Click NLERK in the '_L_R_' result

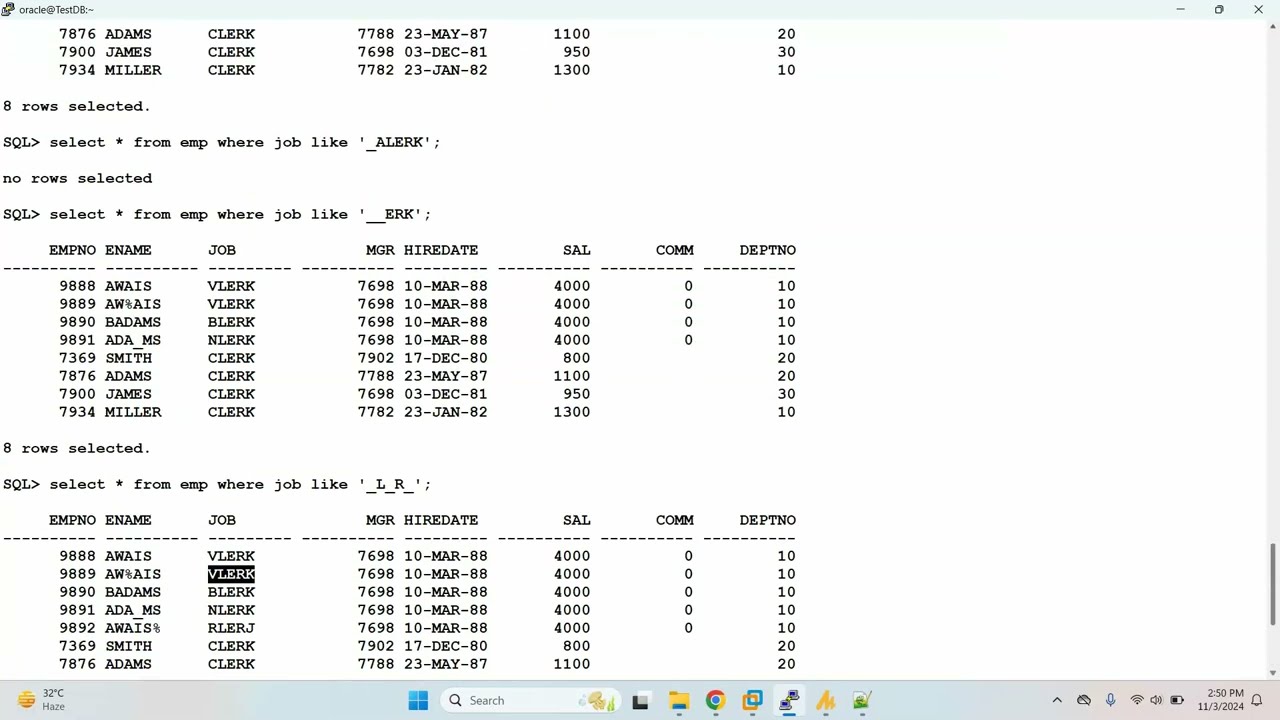pos(231,610)
